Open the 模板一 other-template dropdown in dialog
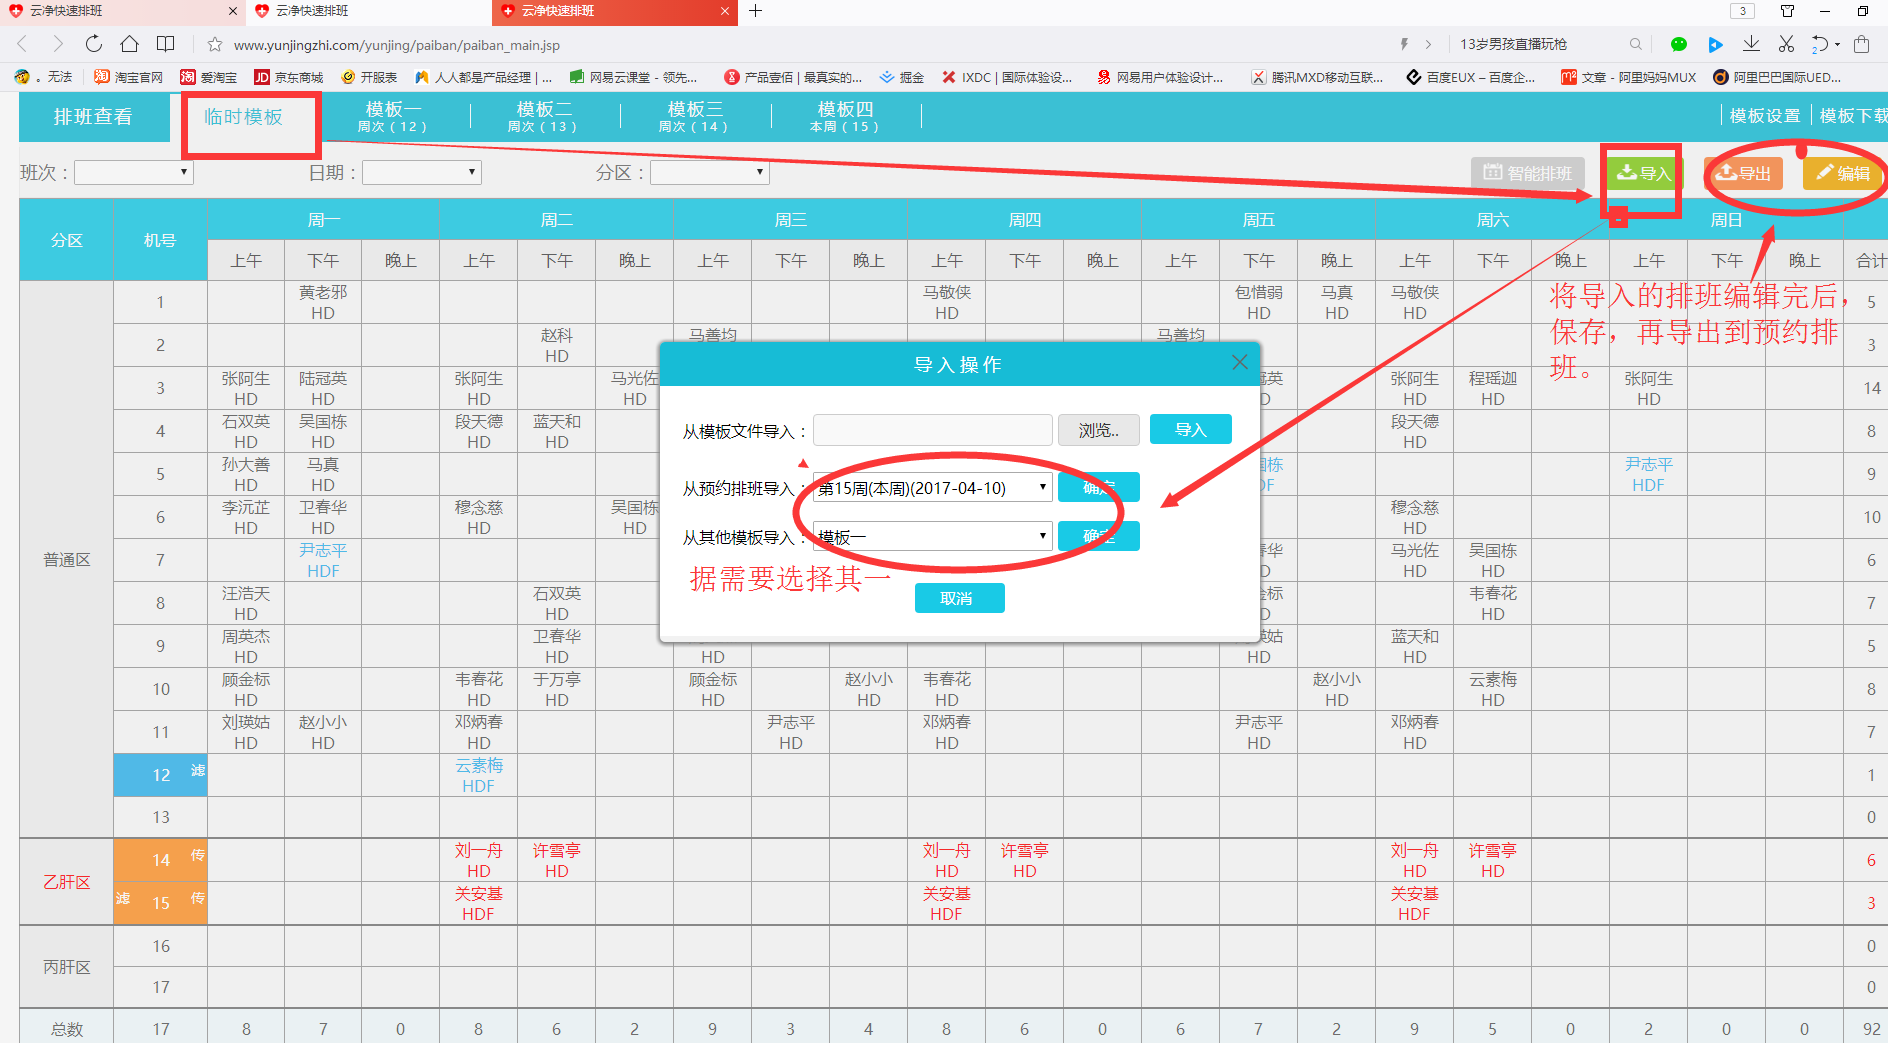The height and width of the screenshot is (1043, 1888). (932, 537)
